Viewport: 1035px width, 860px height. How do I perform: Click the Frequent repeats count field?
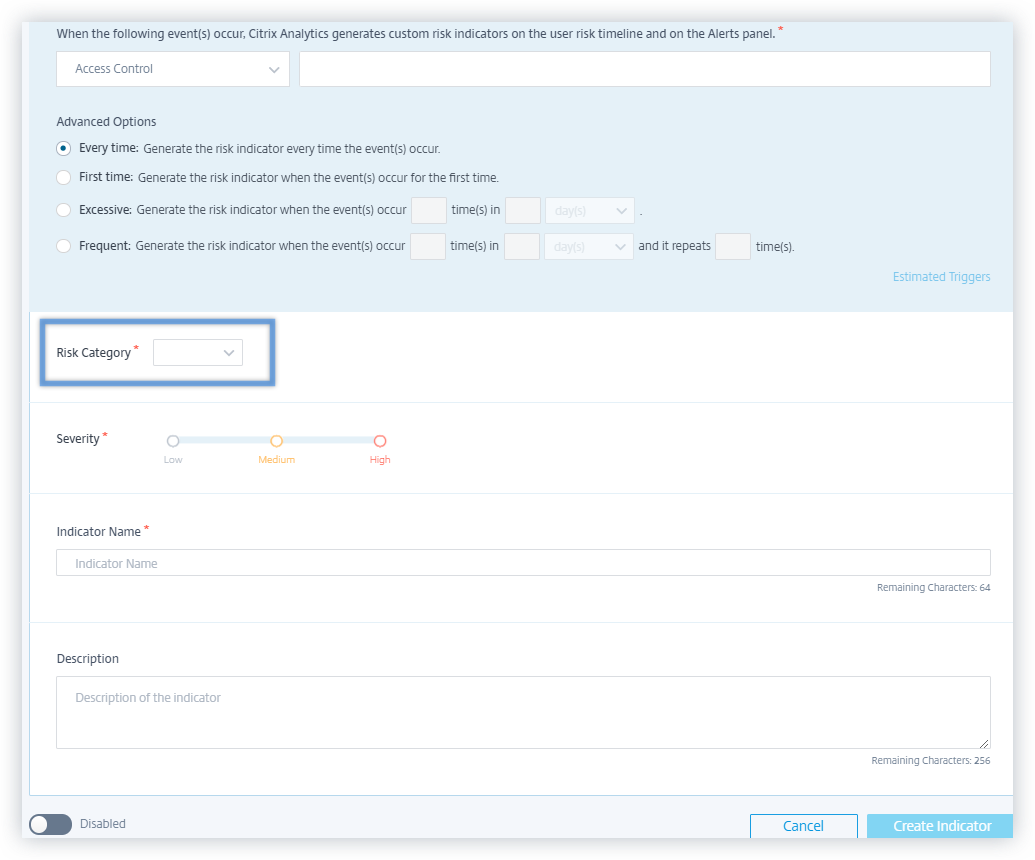coord(733,246)
